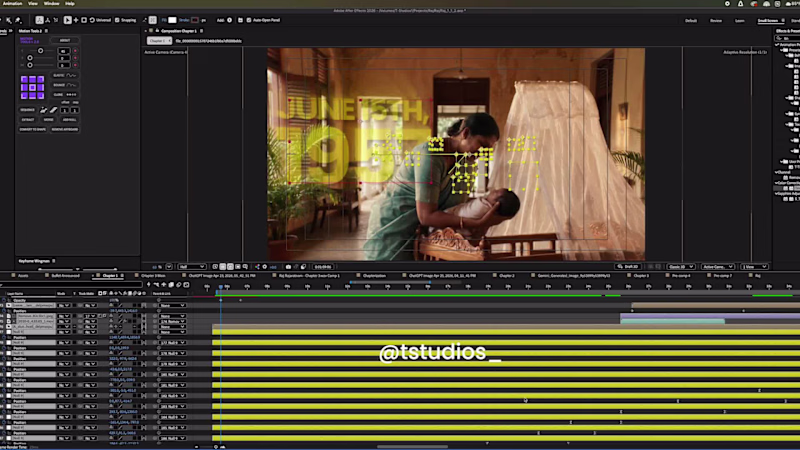Open the Active Camera view dropdown
Image resolution: width=800 pixels, height=450 pixels.
coord(717,267)
